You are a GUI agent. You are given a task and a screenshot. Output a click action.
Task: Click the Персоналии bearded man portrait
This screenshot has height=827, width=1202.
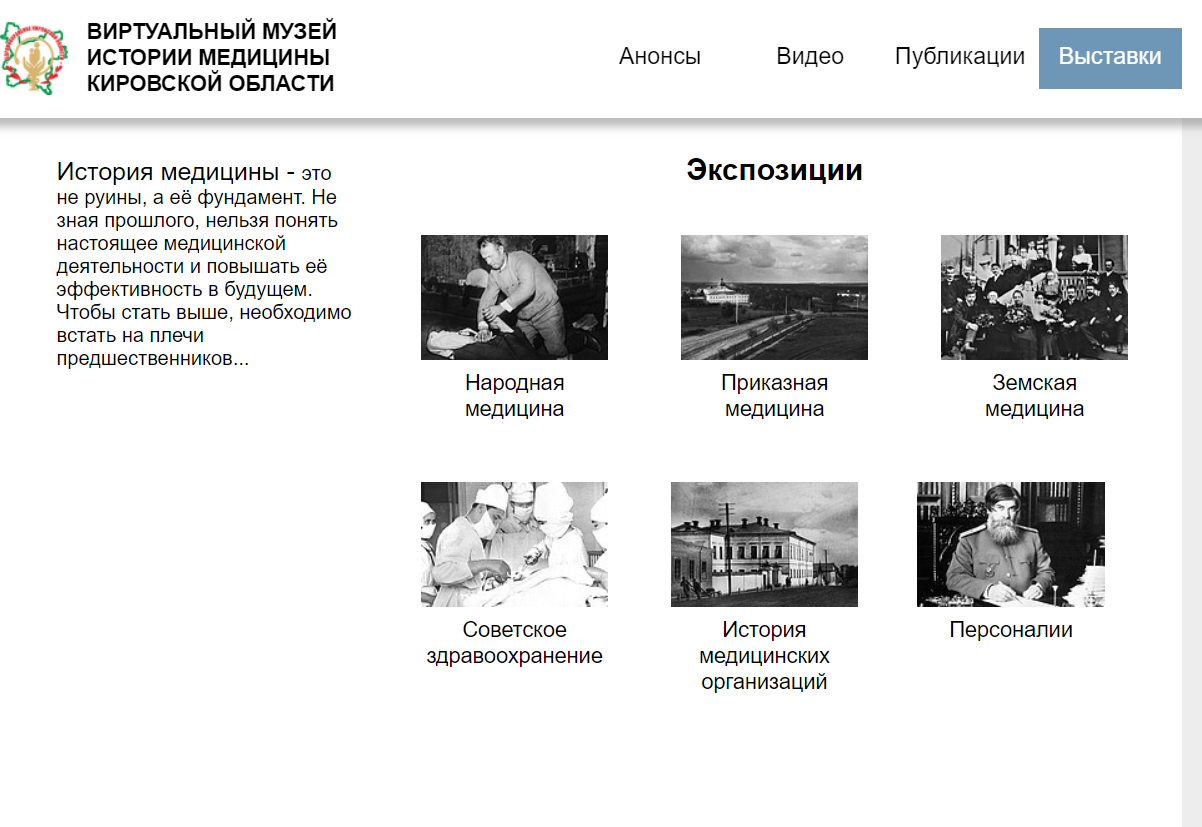tap(1011, 544)
